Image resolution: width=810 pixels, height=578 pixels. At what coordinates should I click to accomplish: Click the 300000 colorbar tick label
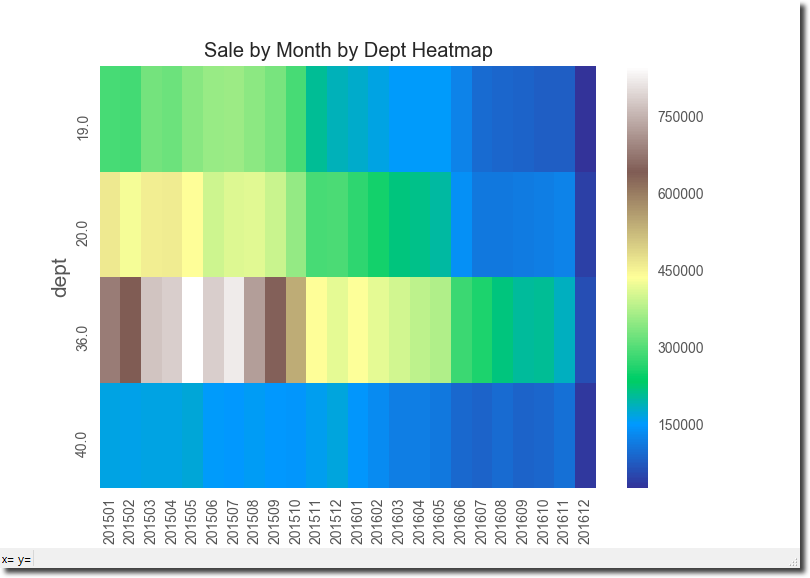680,348
